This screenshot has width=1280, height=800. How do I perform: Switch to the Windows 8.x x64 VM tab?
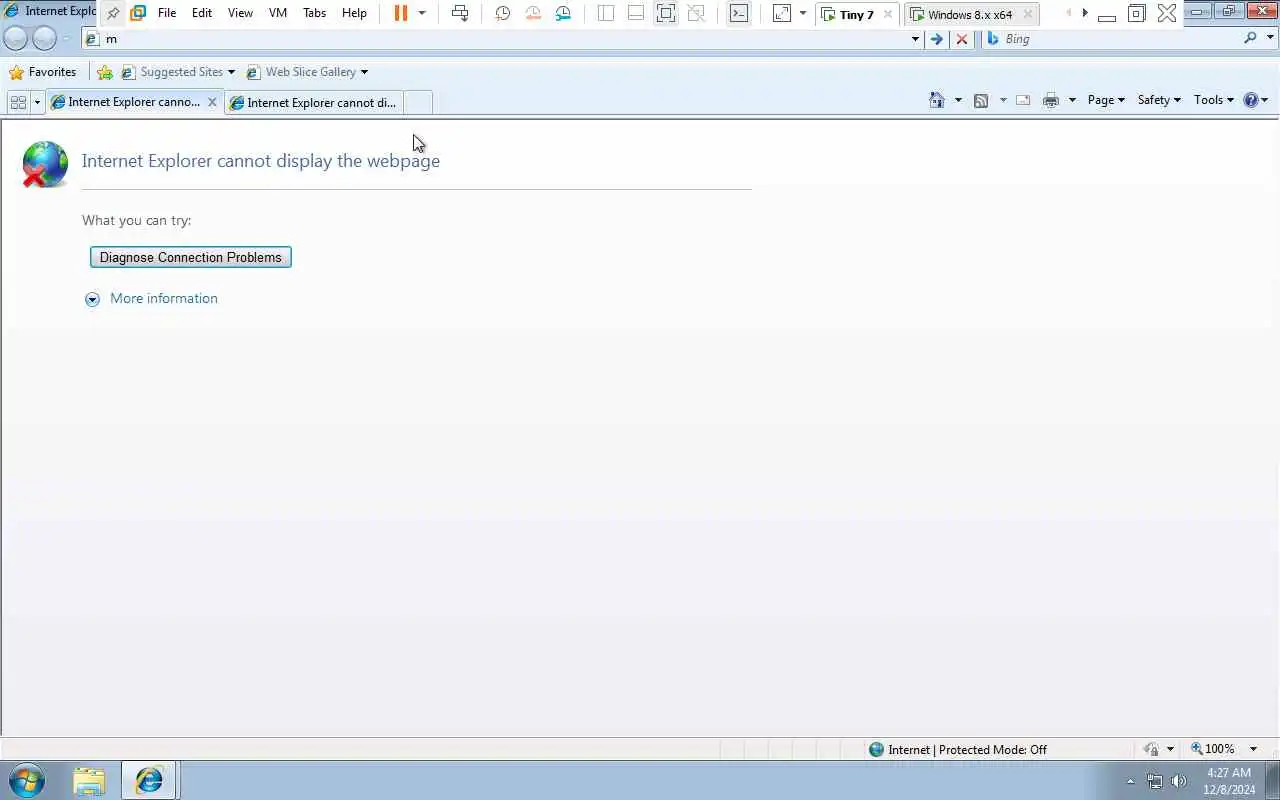point(969,14)
